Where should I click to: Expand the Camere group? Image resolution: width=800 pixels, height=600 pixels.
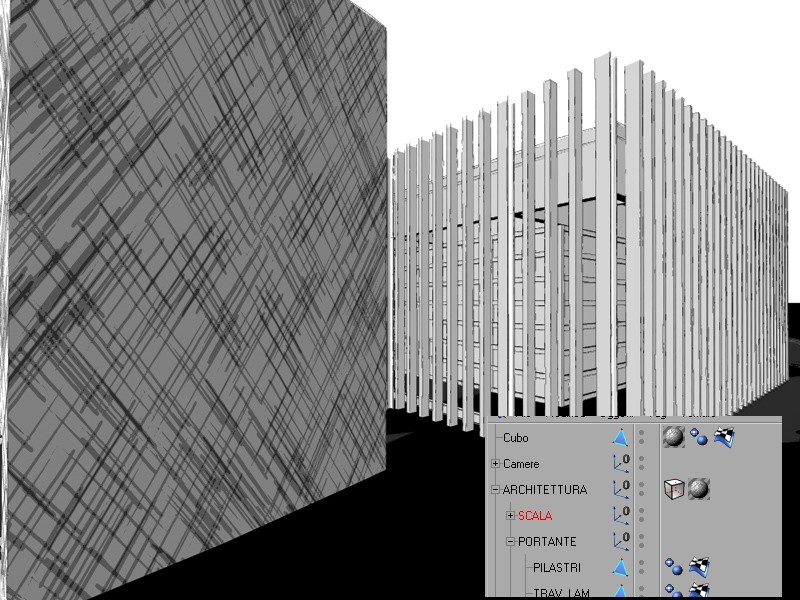495,464
